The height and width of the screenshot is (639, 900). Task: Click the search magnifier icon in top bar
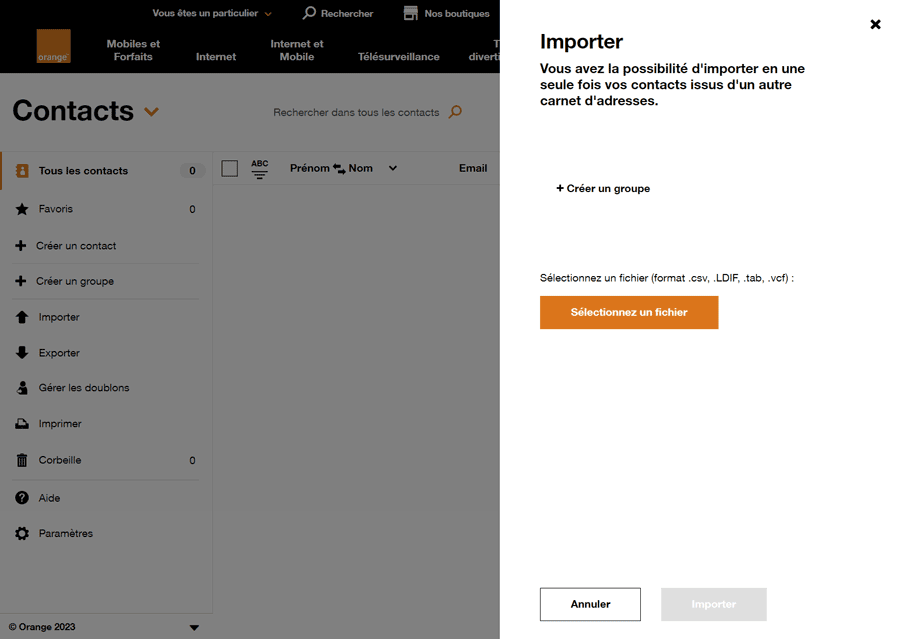point(309,13)
